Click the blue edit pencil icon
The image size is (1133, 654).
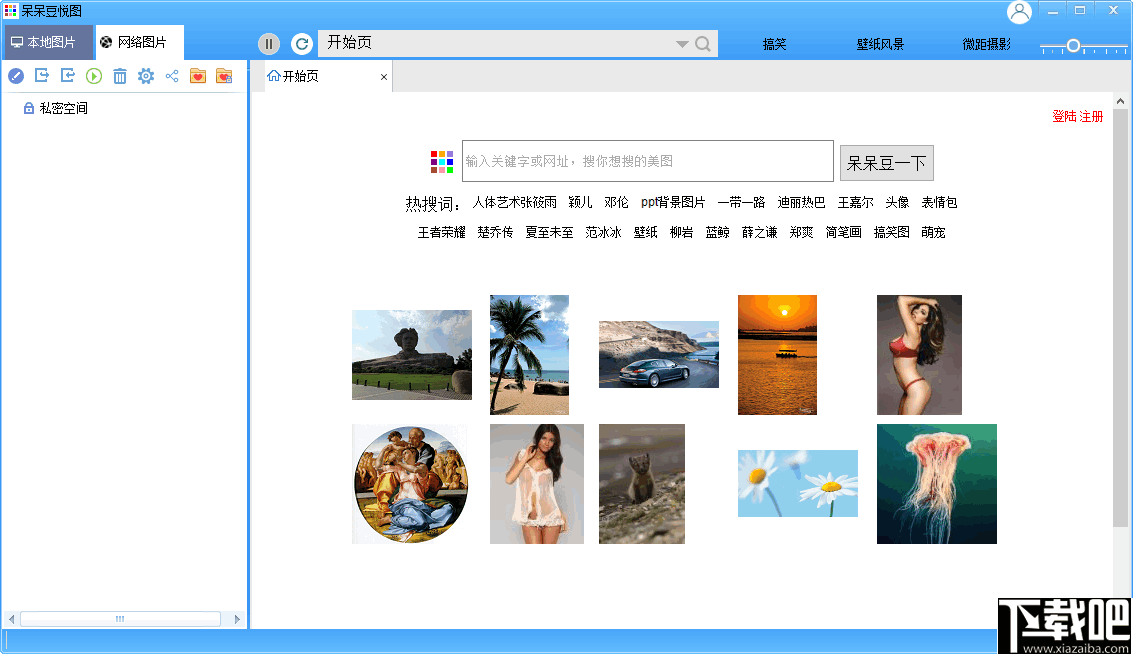16,76
